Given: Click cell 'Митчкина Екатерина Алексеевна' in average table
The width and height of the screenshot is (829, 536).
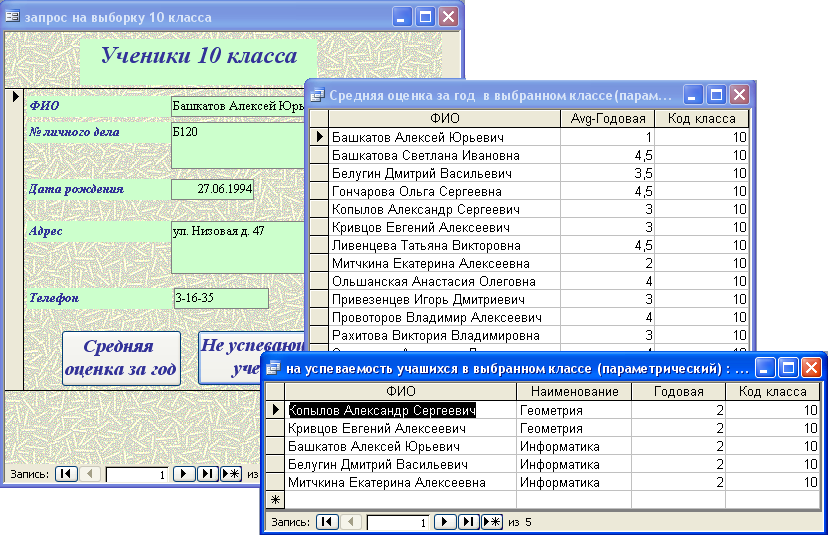Looking at the screenshot, I should coord(444,263).
